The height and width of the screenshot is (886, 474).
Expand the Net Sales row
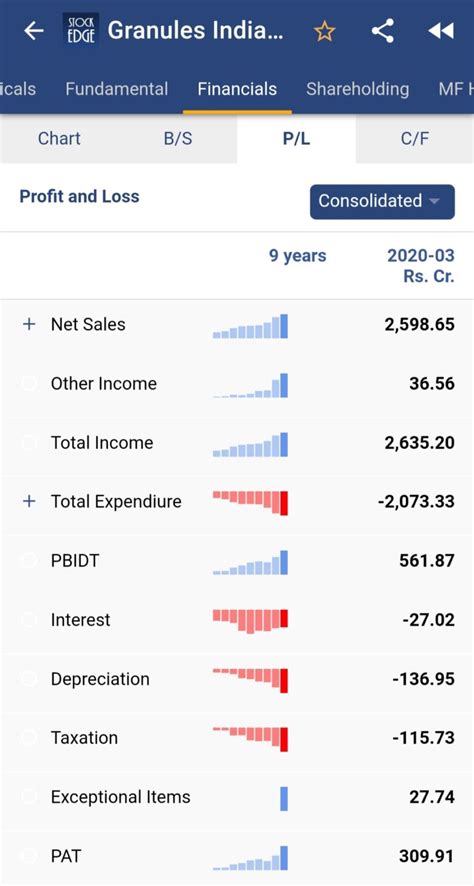tap(29, 324)
